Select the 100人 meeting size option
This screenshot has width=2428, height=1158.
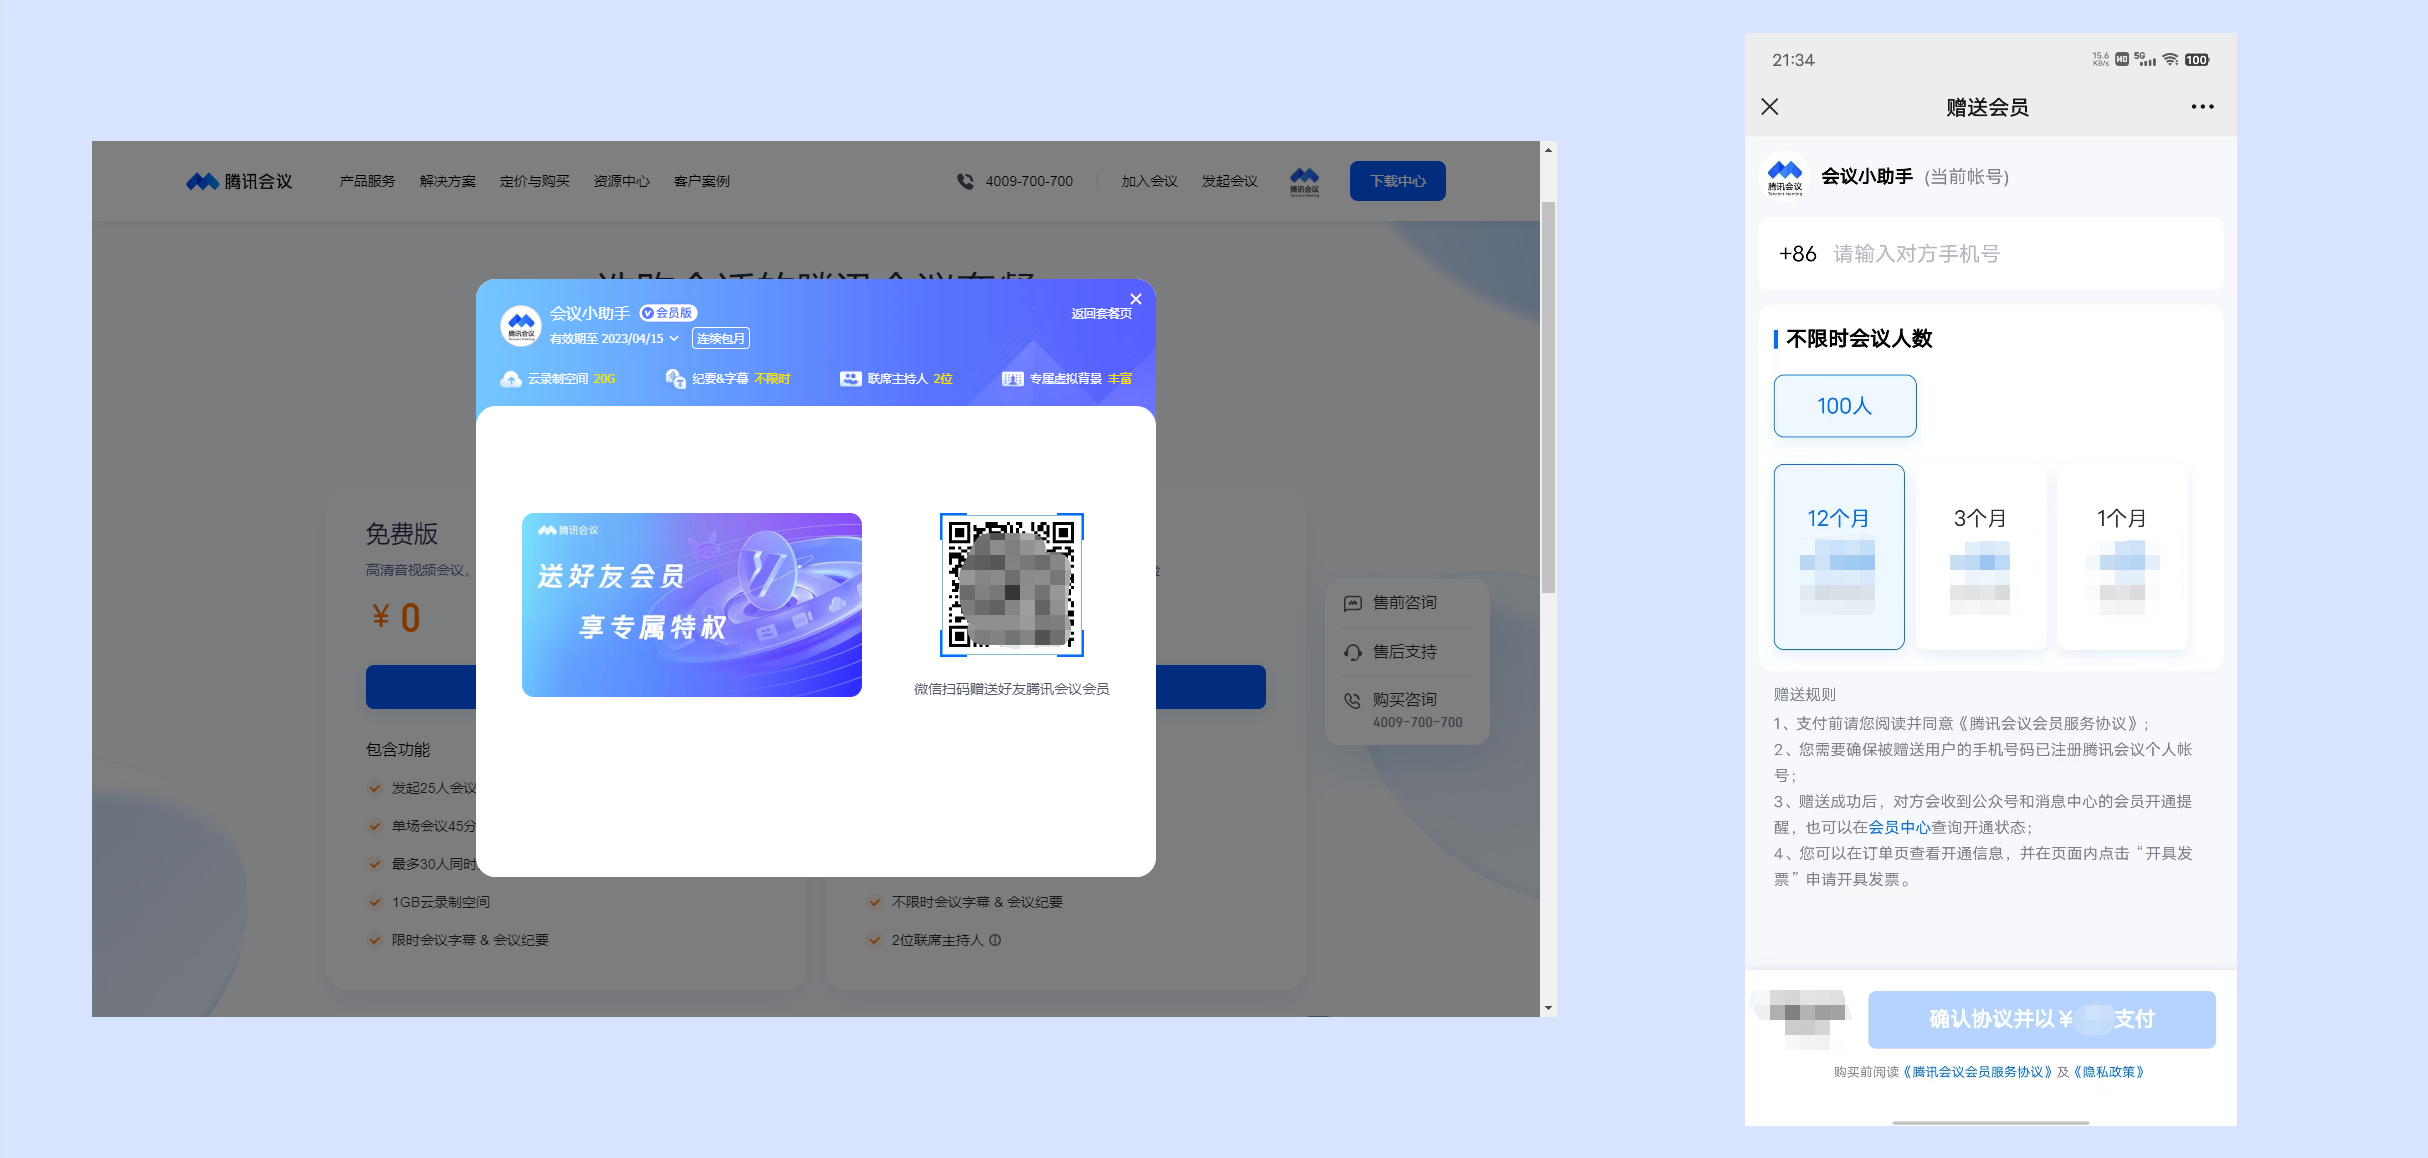coord(1845,406)
